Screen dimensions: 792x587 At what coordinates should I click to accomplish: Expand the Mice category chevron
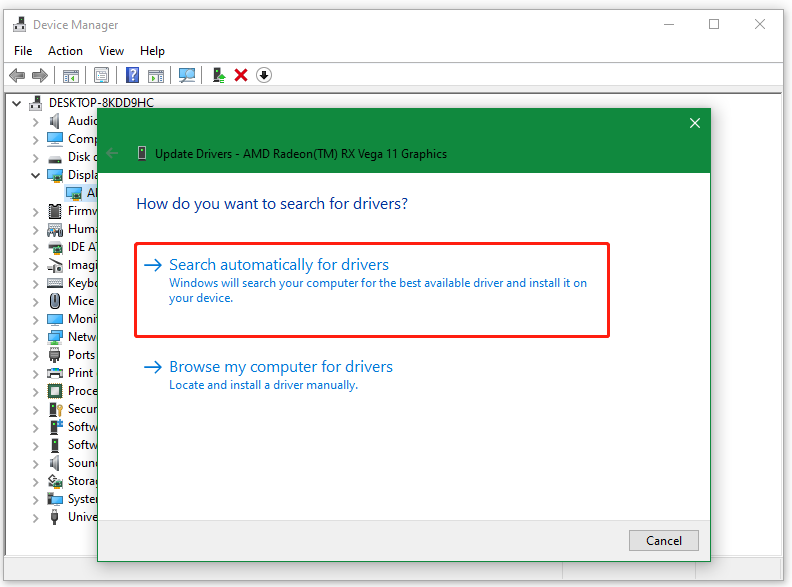(35, 302)
